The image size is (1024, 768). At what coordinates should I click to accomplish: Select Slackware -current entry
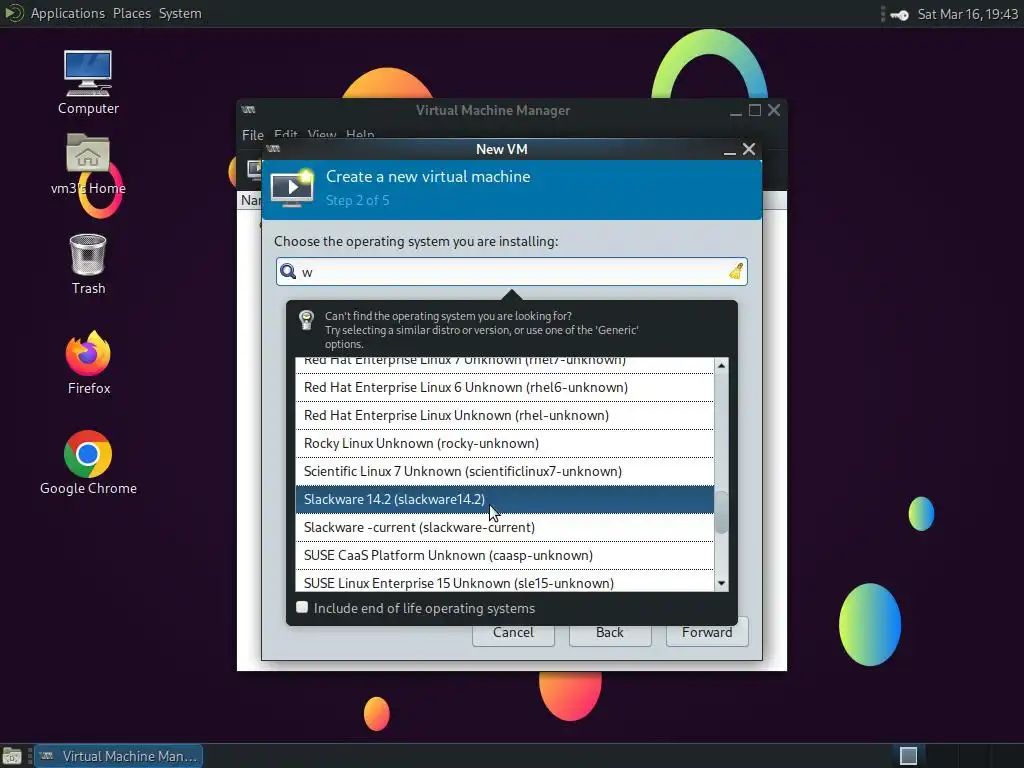[505, 527]
